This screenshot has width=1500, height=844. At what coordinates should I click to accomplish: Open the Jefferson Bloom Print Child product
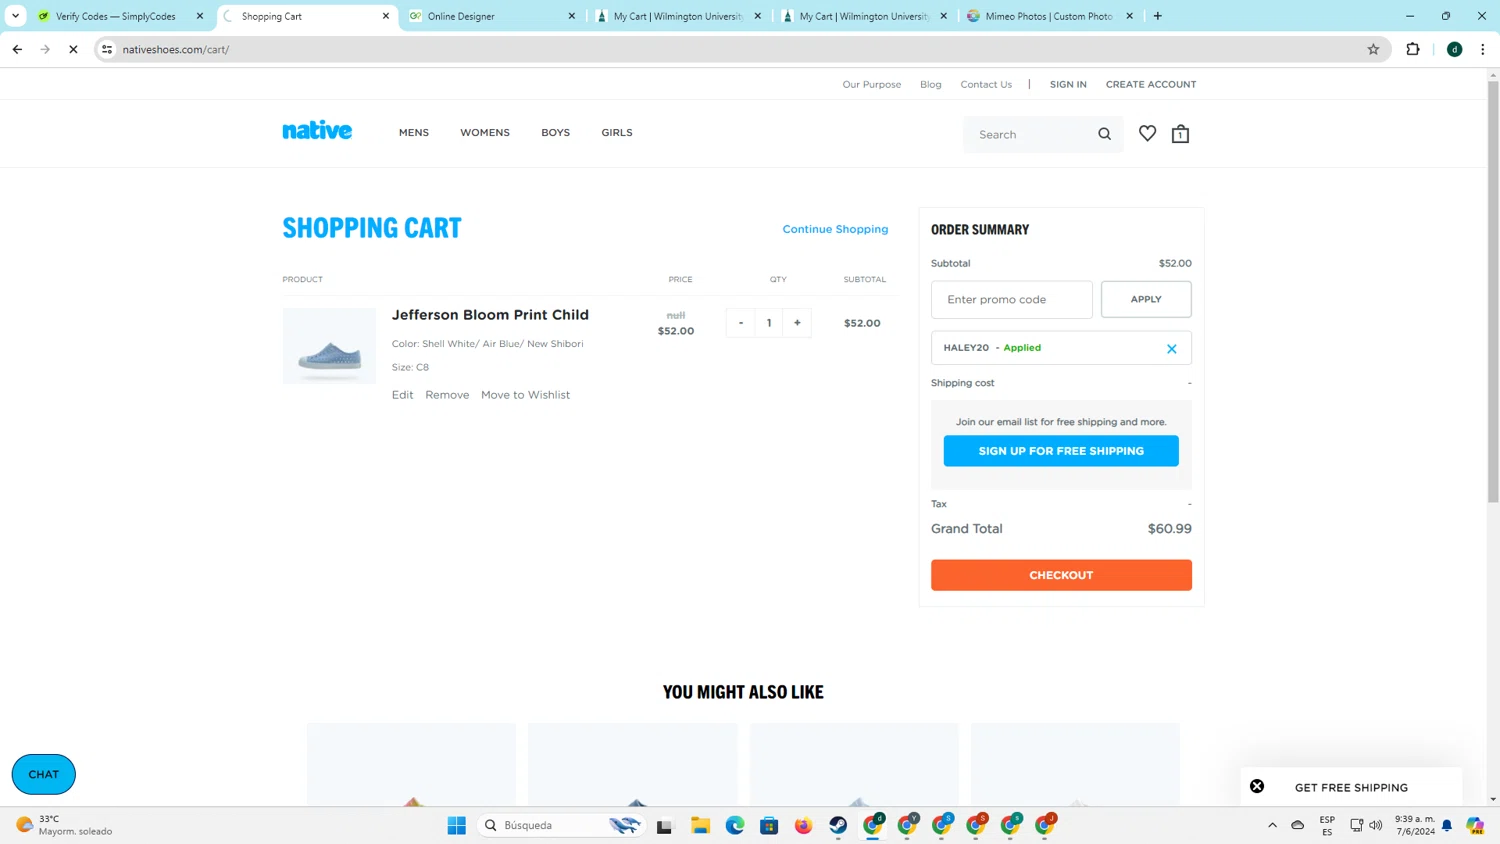(490, 315)
